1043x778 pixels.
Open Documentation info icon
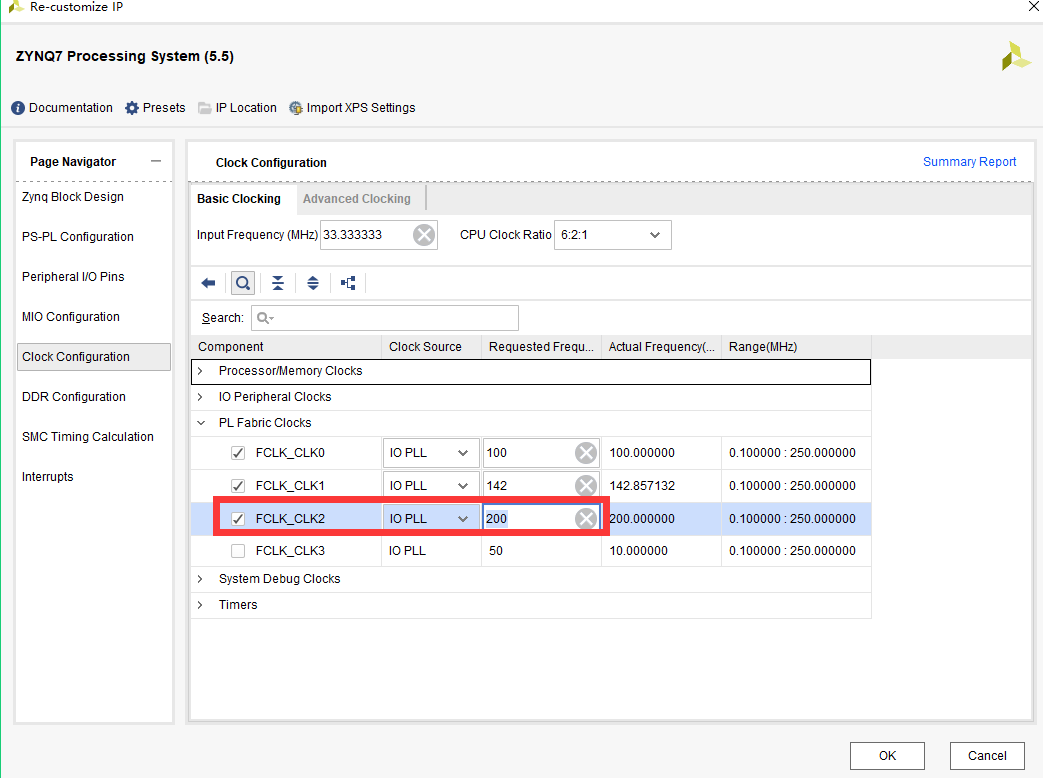18,108
